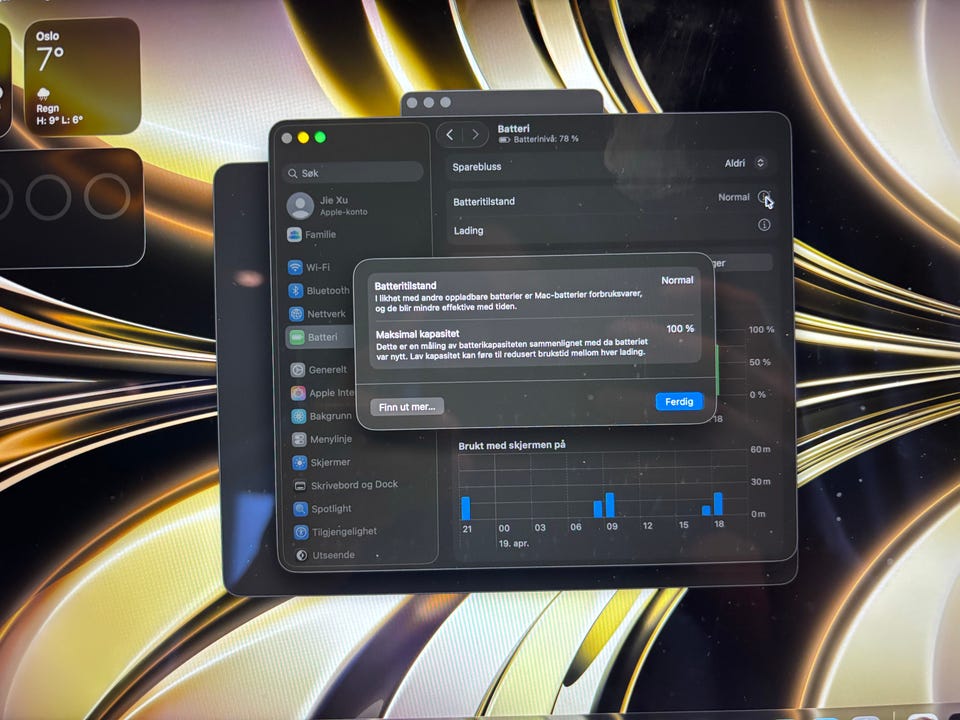Click info icon in Lading row
Viewport: 960px width, 720px height.
click(764, 225)
